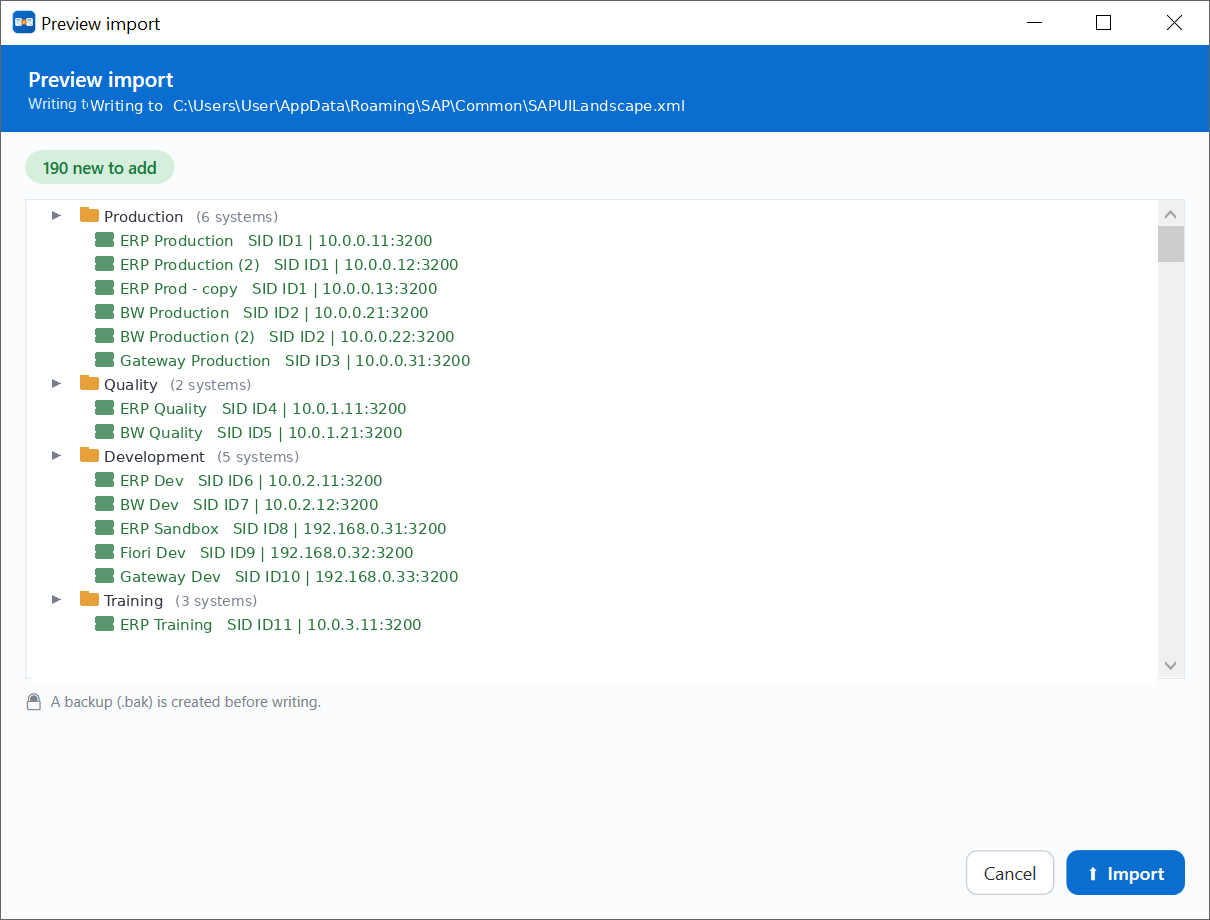Click 'SID ID2 | 10.0.0.21:3200' details
This screenshot has width=1210, height=920.
[x=336, y=313]
